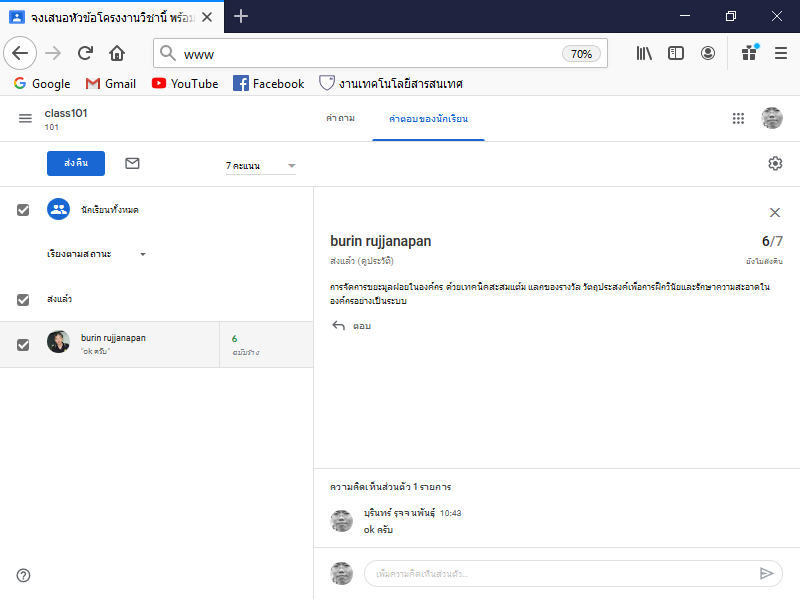Open the ดูประวัติ submission history link
Screen dimensions: 800x600
[x=376, y=261]
